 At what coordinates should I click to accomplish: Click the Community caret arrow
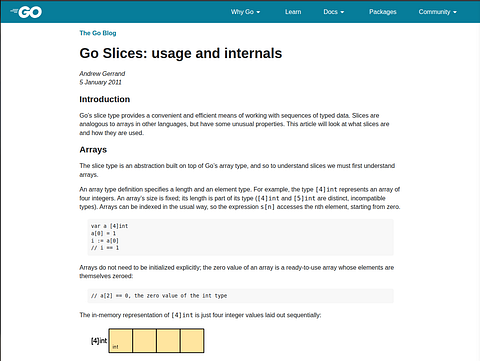tap(455, 12)
